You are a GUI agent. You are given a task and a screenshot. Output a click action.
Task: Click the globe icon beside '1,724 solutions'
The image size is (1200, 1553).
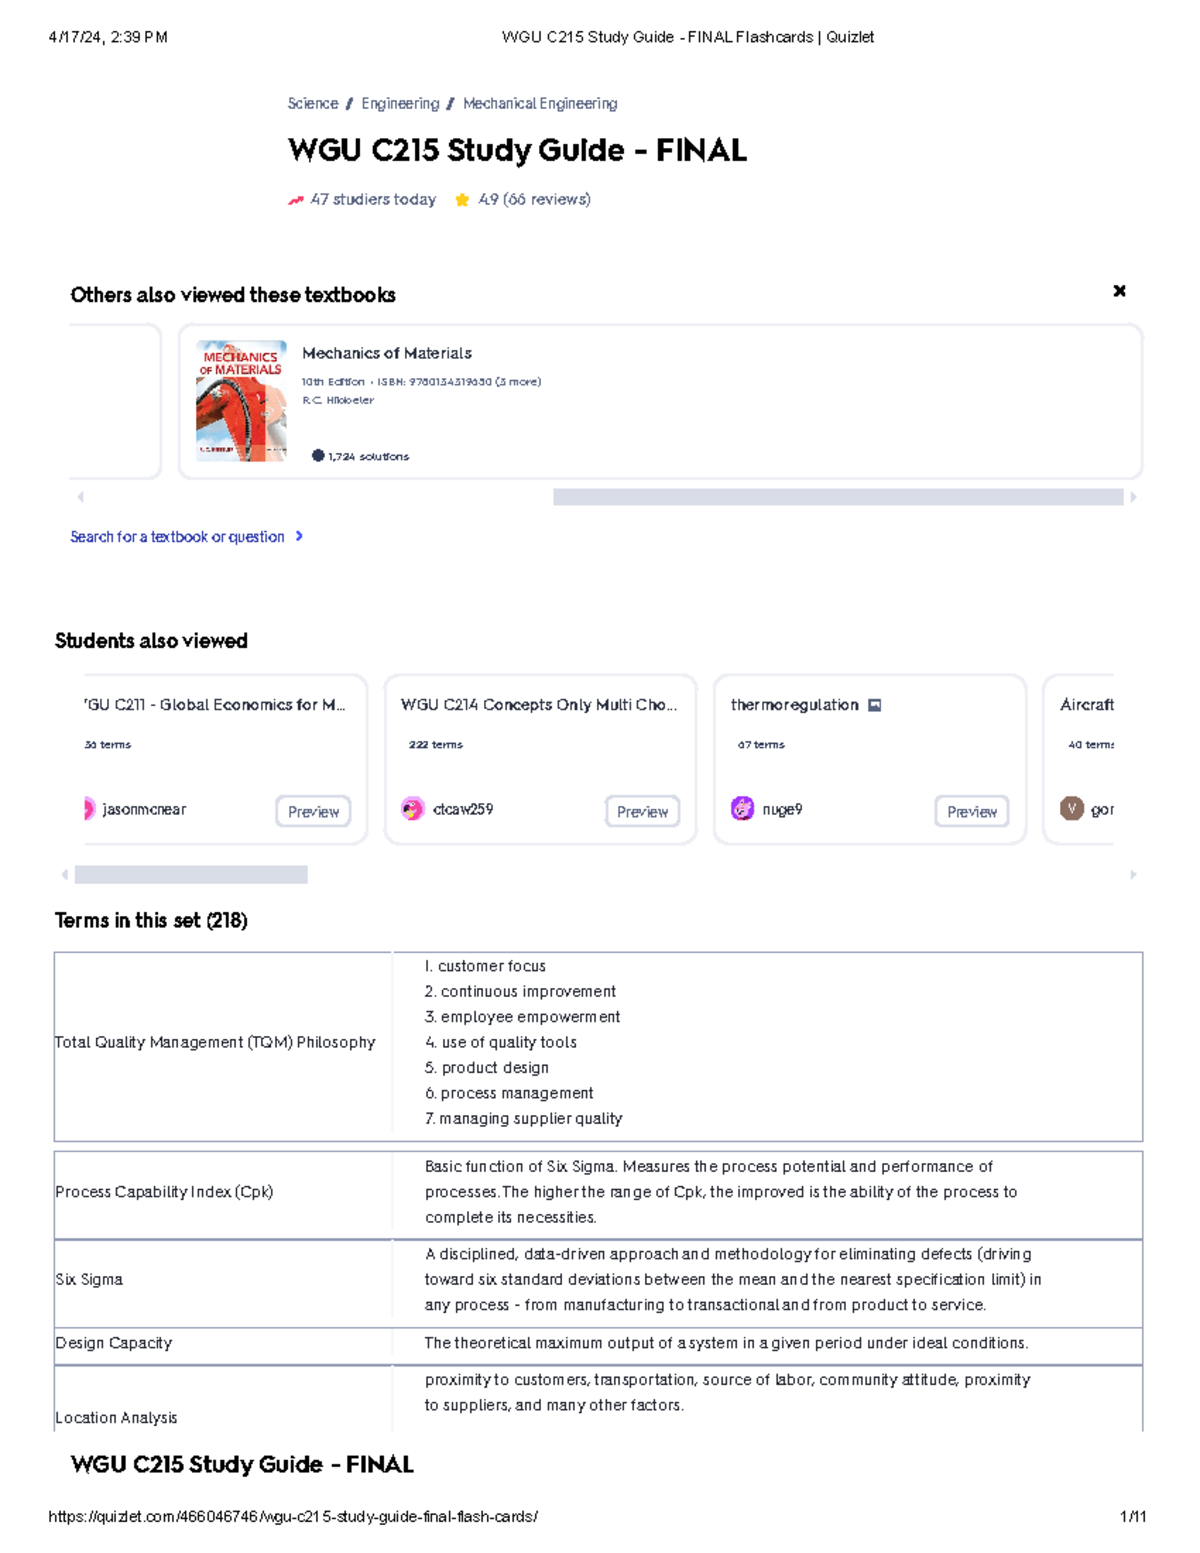(318, 456)
